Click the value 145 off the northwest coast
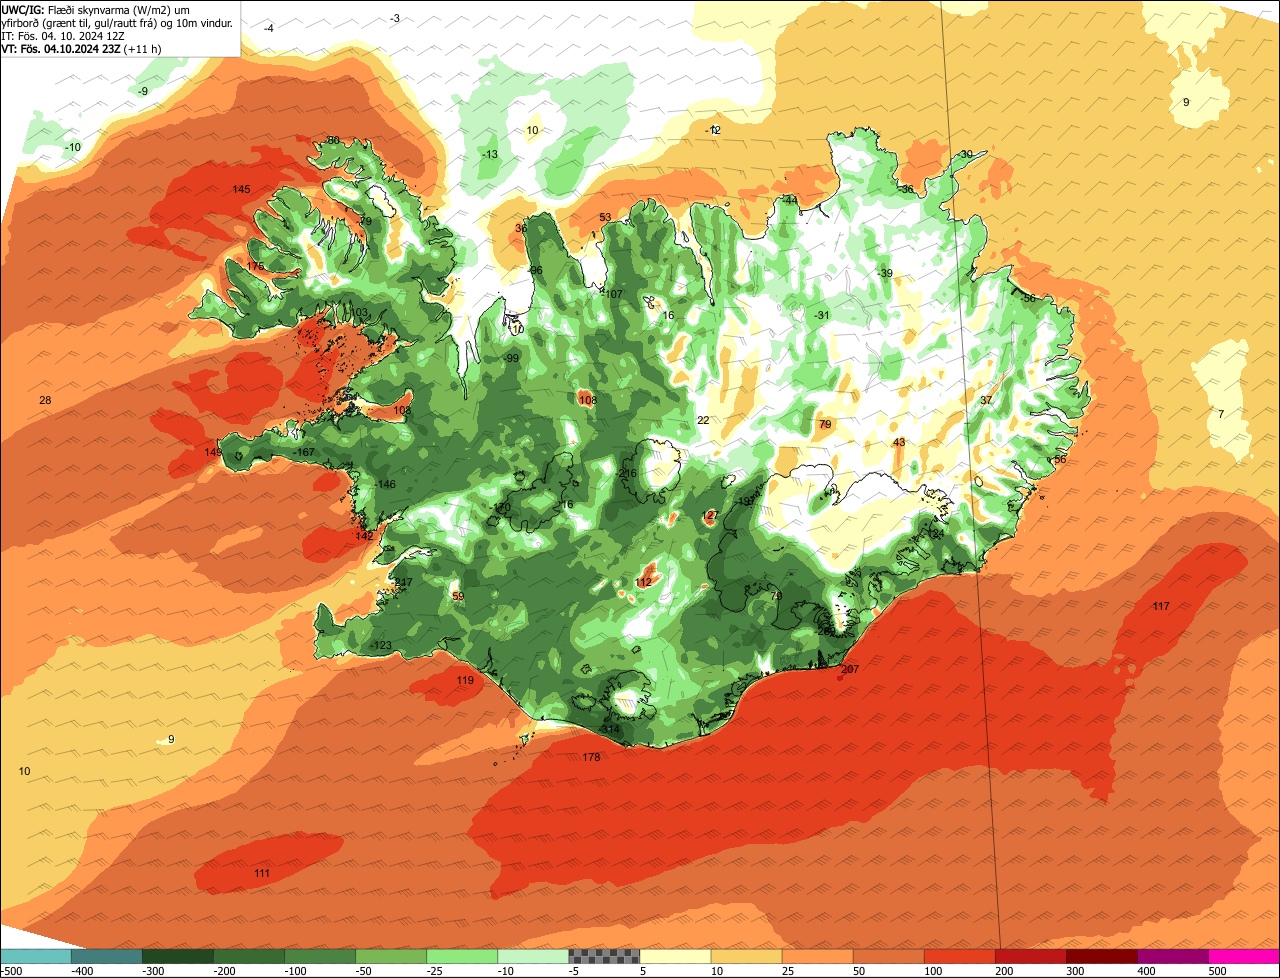 (241, 190)
